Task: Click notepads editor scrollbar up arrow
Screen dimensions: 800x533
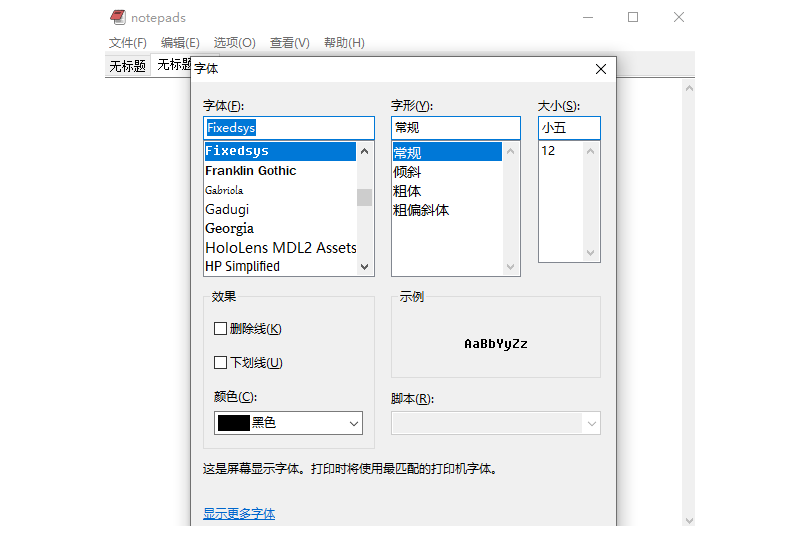Action: (689, 88)
